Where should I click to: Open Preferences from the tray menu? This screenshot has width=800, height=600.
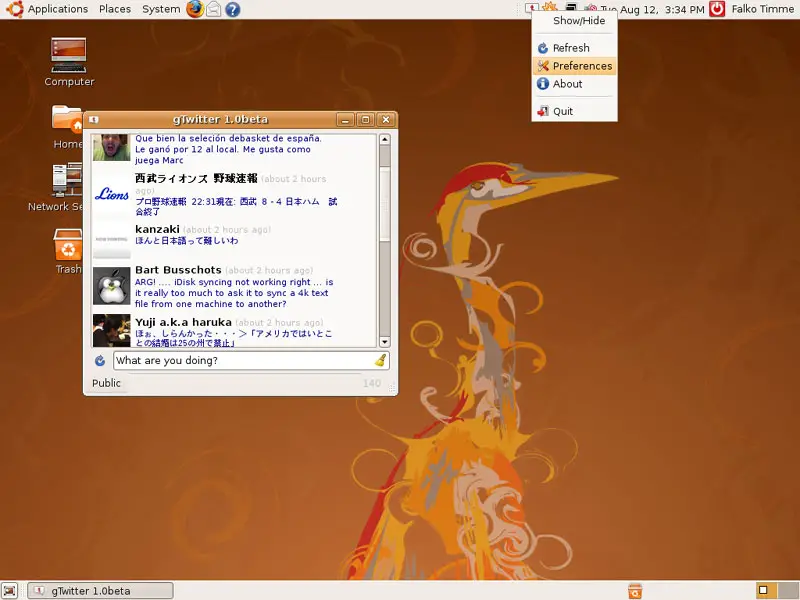(574, 66)
